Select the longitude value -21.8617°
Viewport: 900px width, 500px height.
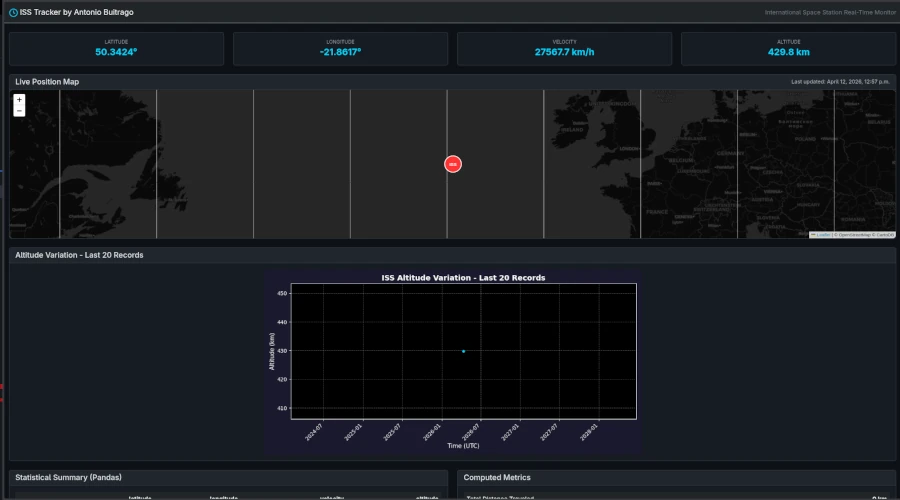340,52
